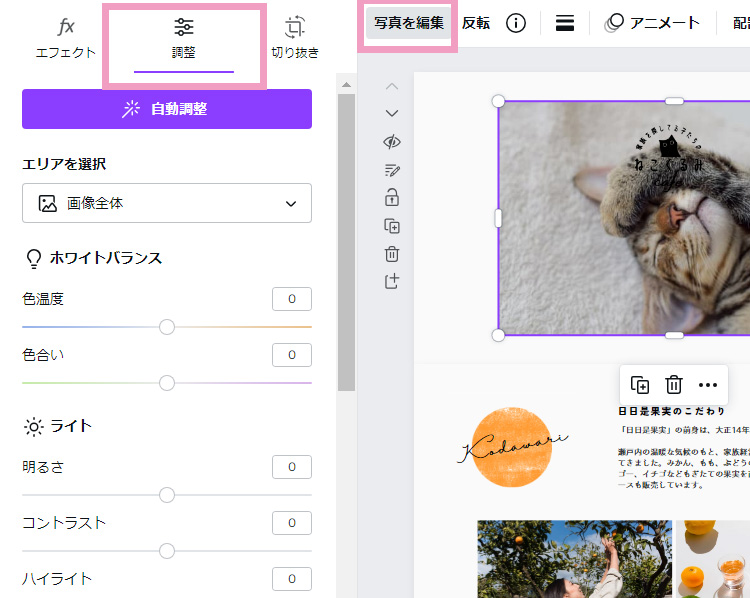This screenshot has width=750, height=598.
Task: Open the 切り抜き (Crop) tab
Action: (x=295, y=38)
